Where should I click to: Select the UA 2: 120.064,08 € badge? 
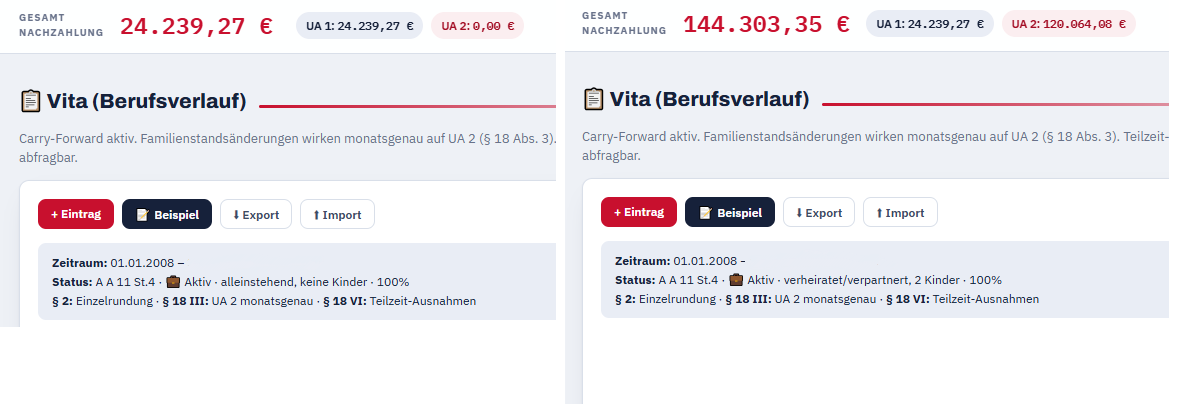point(1069,23)
